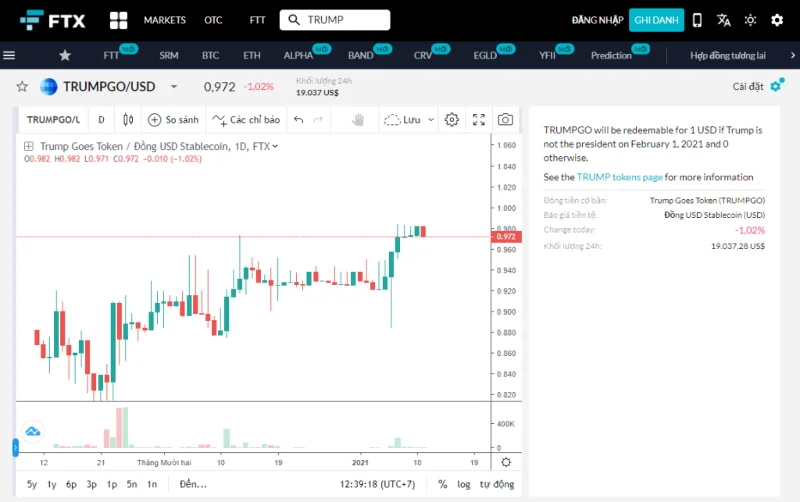Screen dimensions: 800x502
Task: Open the top-bar settings gear
Action: pos(777,20)
